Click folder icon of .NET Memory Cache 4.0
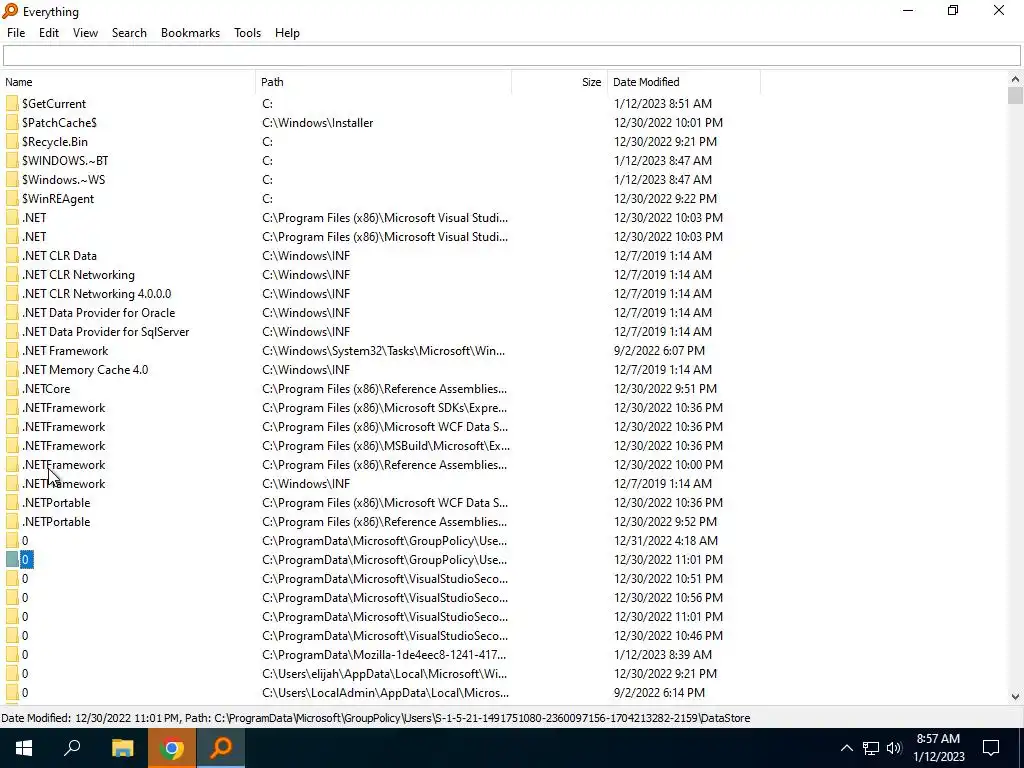The width and height of the screenshot is (1024, 768). [x=12, y=369]
